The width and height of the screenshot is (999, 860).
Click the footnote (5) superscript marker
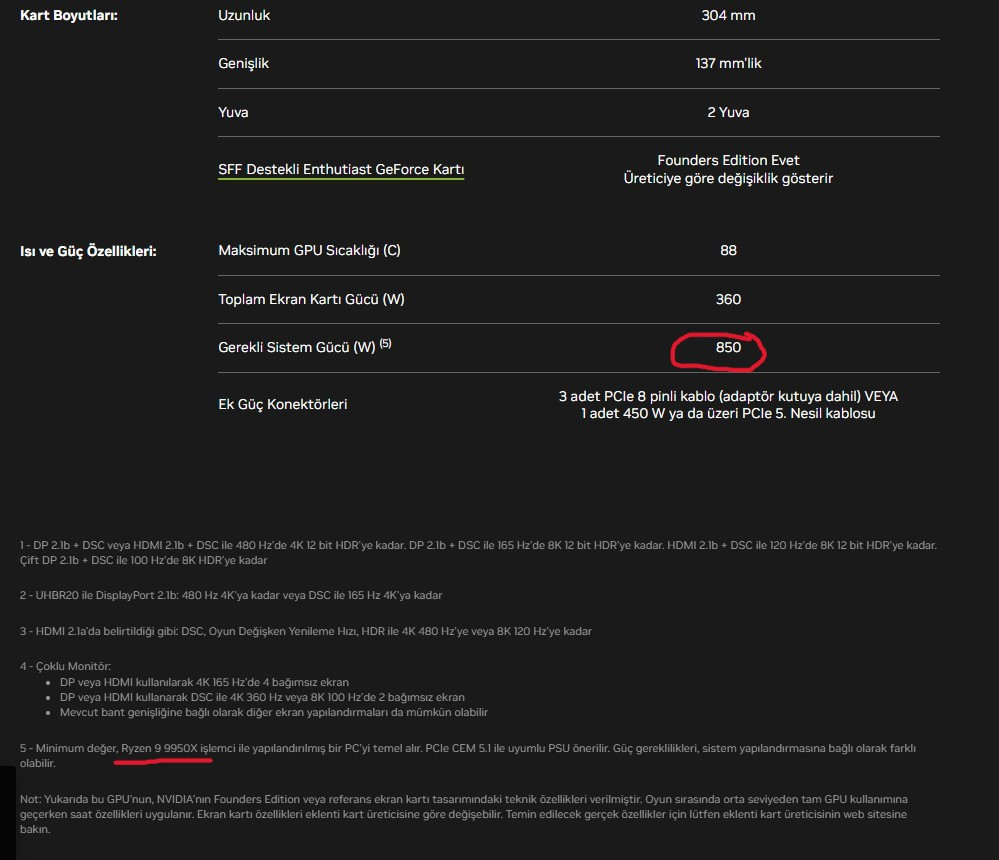385,343
